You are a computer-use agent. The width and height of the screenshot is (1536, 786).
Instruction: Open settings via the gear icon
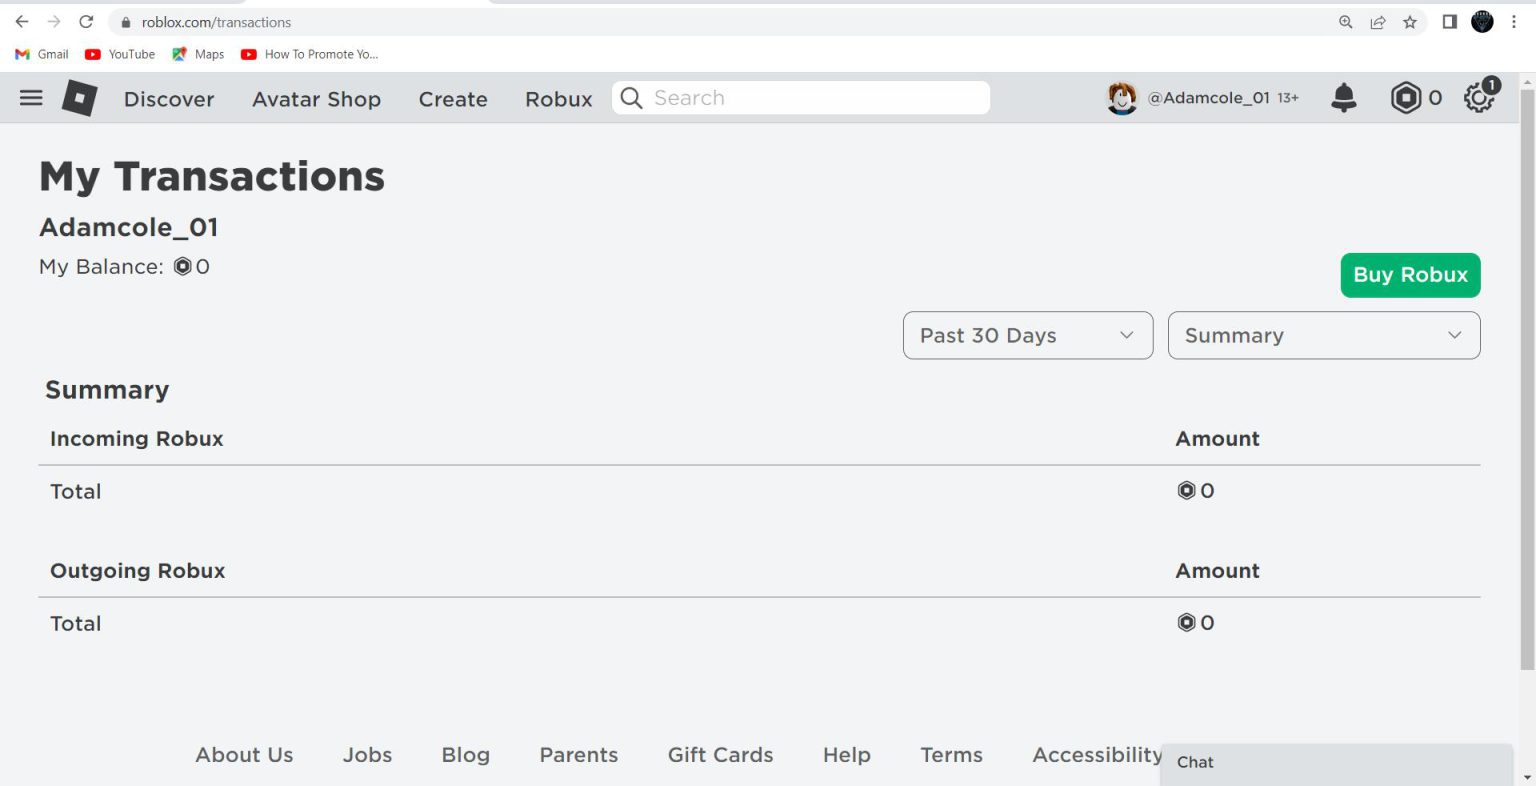point(1478,97)
